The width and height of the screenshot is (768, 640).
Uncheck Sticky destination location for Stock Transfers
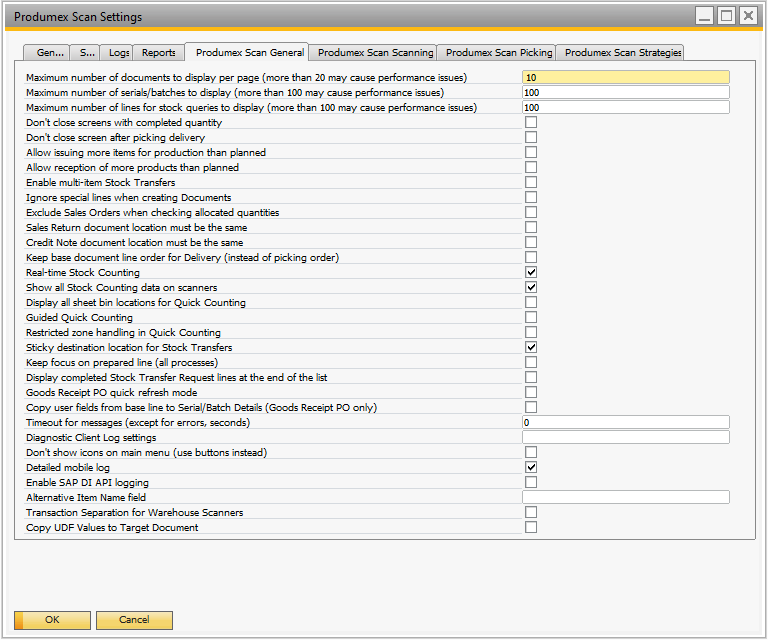(531, 347)
